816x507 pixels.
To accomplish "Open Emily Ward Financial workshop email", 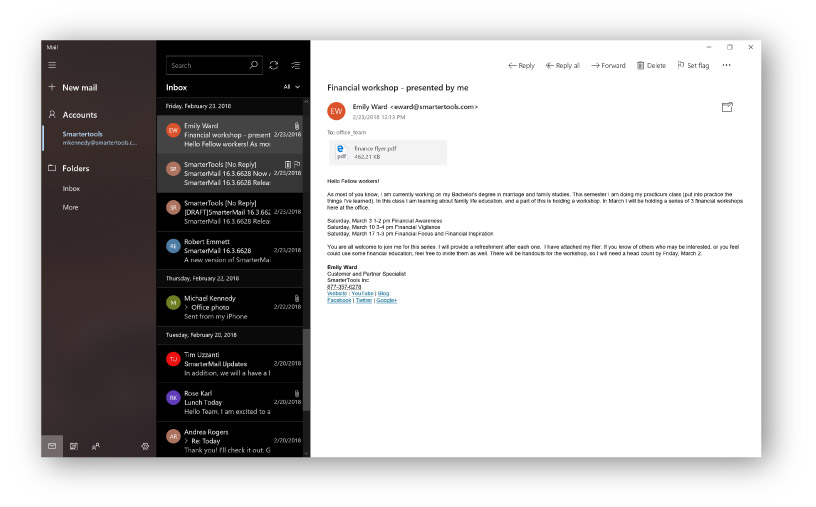I will click(x=230, y=135).
